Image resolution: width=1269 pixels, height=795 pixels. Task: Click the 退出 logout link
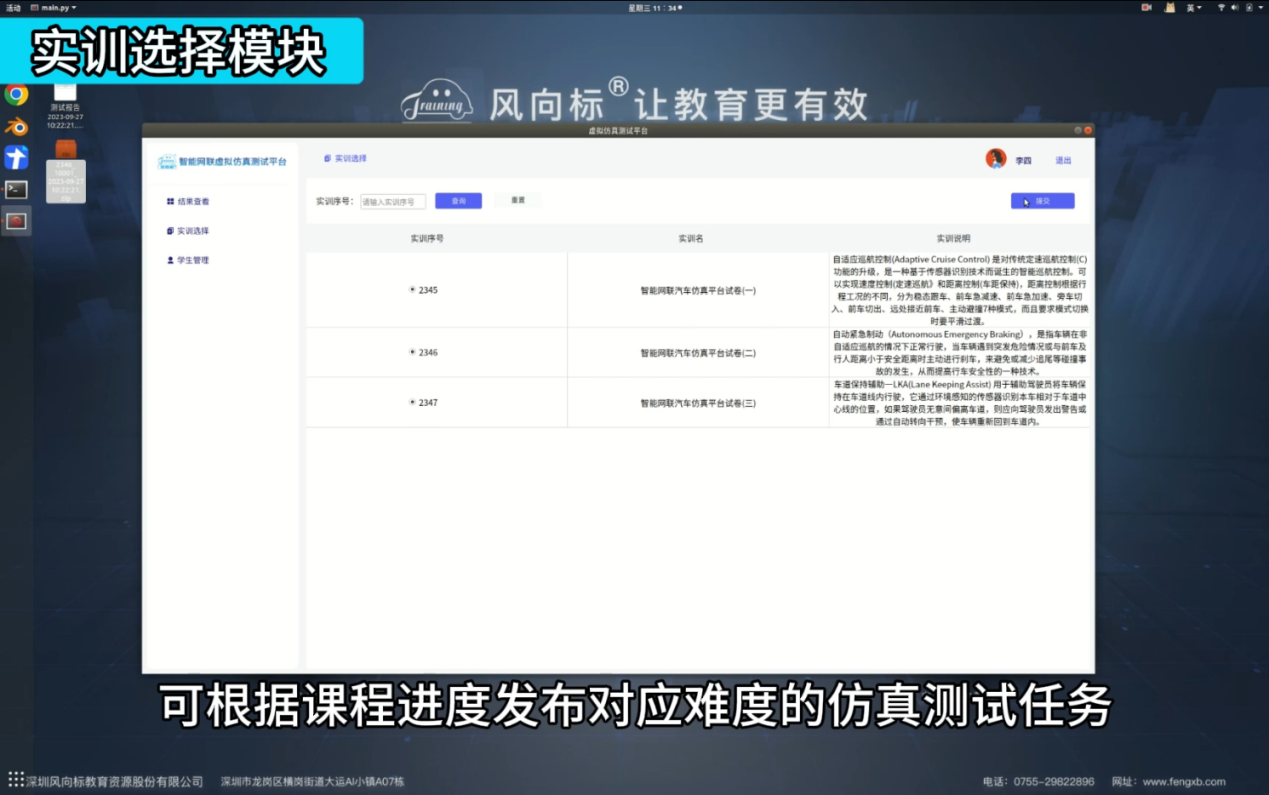pos(1062,160)
